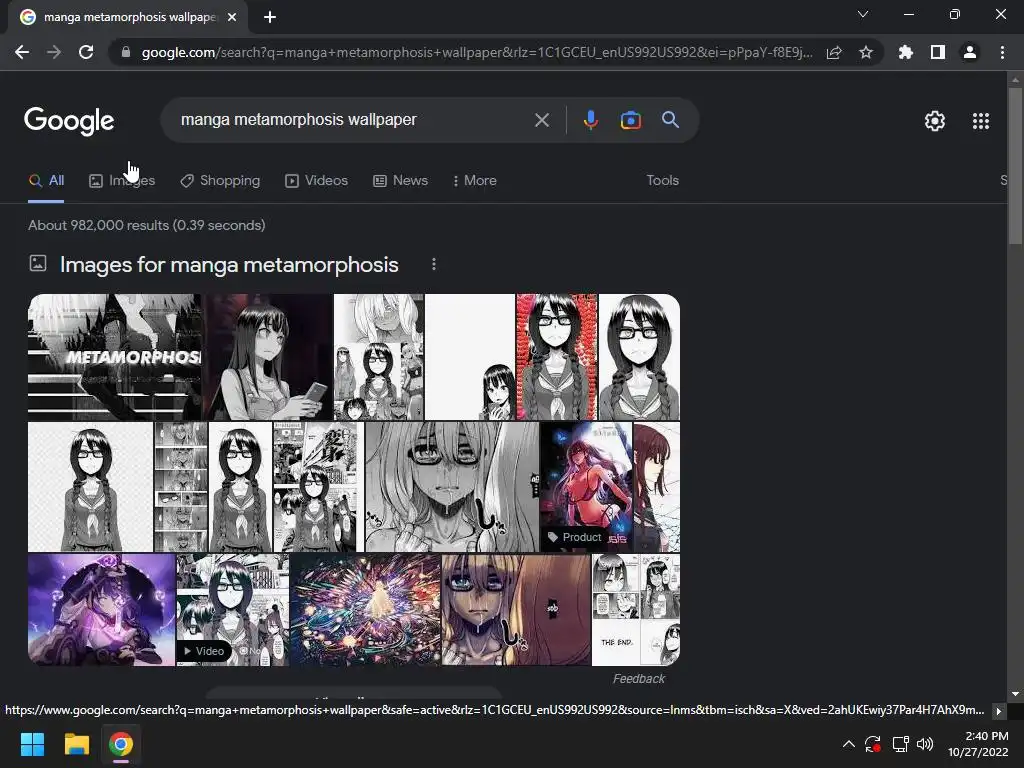Expand the More search options
This screenshot has height=768, width=1024.
tap(475, 180)
